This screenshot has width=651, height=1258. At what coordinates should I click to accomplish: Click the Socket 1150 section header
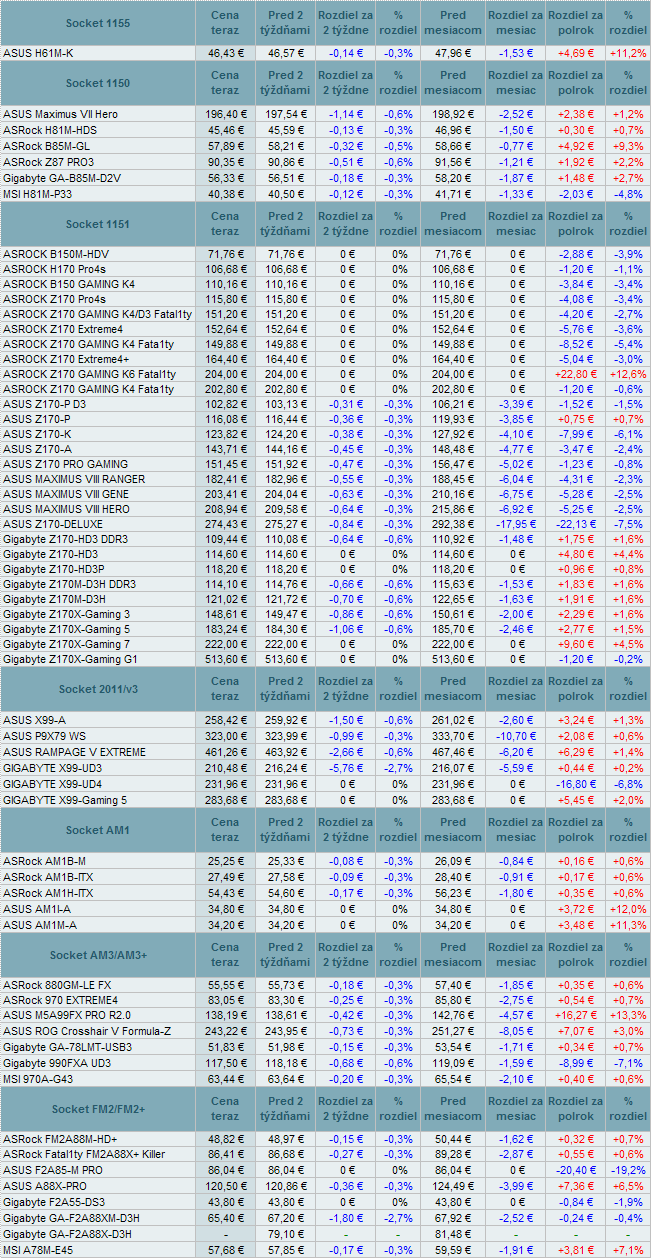(97, 83)
